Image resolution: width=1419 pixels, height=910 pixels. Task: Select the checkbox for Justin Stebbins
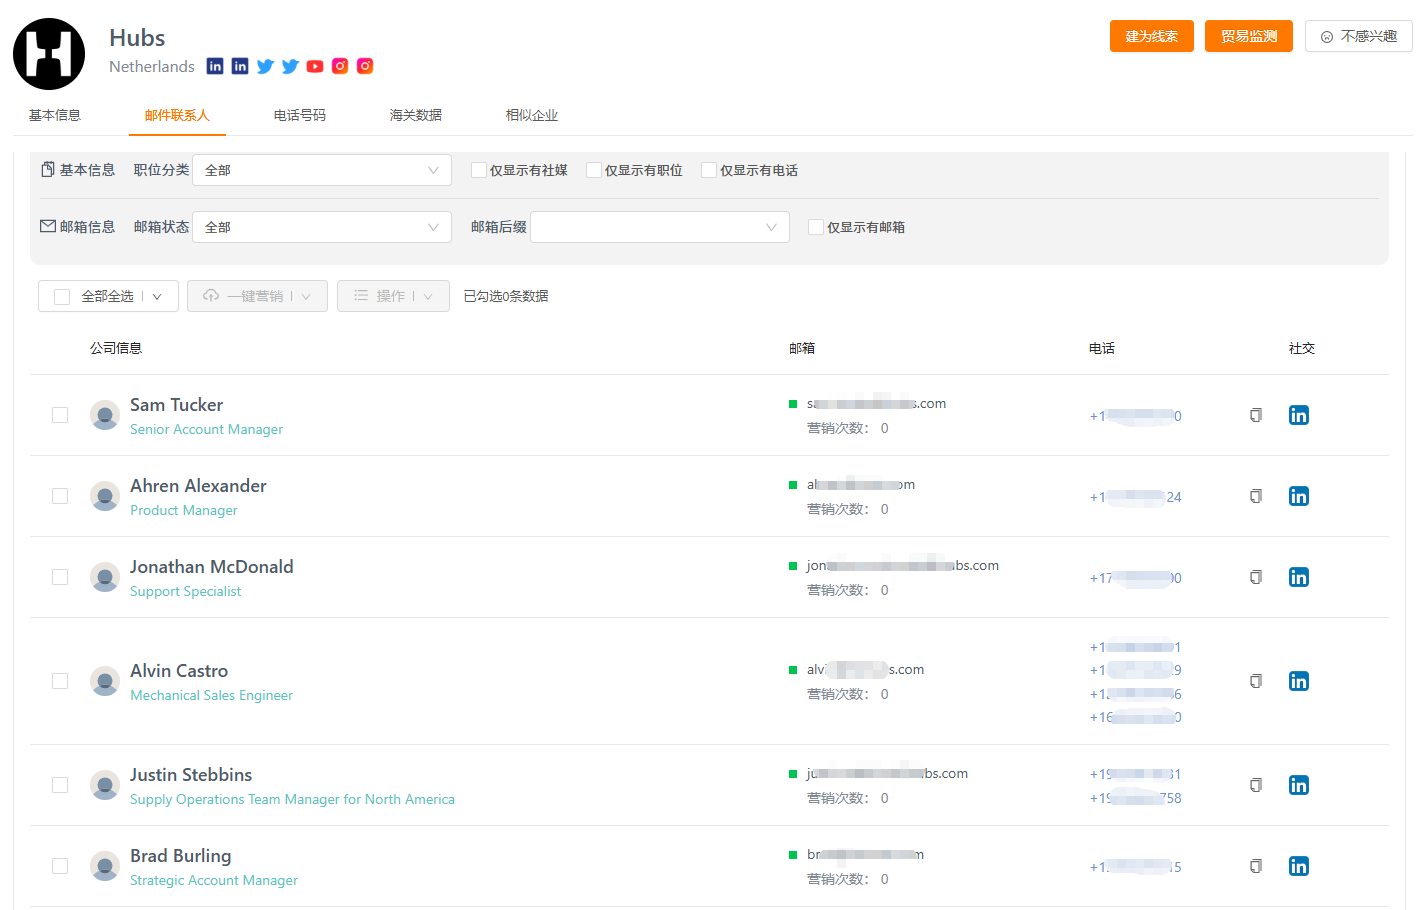60,785
